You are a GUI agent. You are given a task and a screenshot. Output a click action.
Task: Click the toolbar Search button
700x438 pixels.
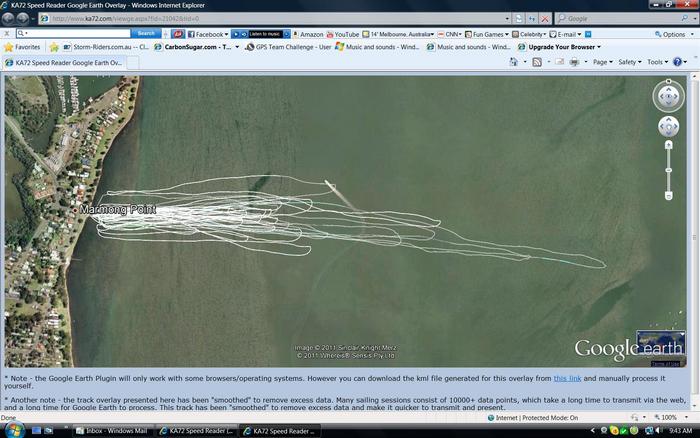pos(146,34)
